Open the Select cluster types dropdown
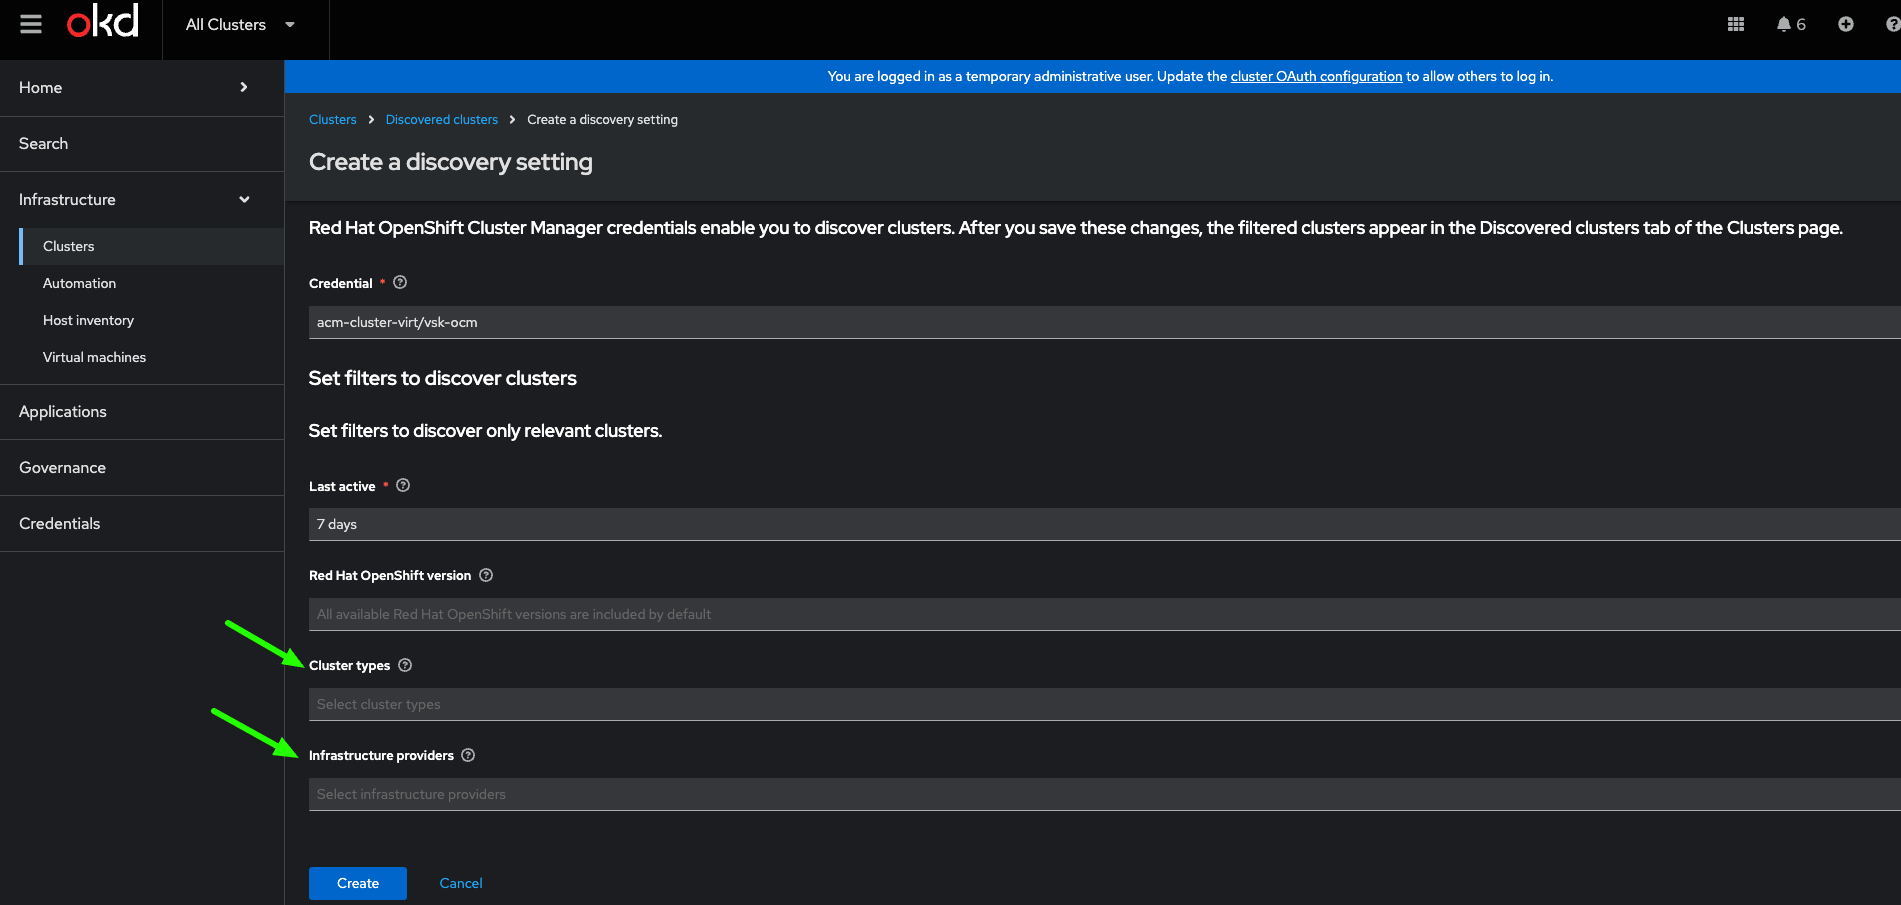The height and width of the screenshot is (905, 1901). 1100,704
